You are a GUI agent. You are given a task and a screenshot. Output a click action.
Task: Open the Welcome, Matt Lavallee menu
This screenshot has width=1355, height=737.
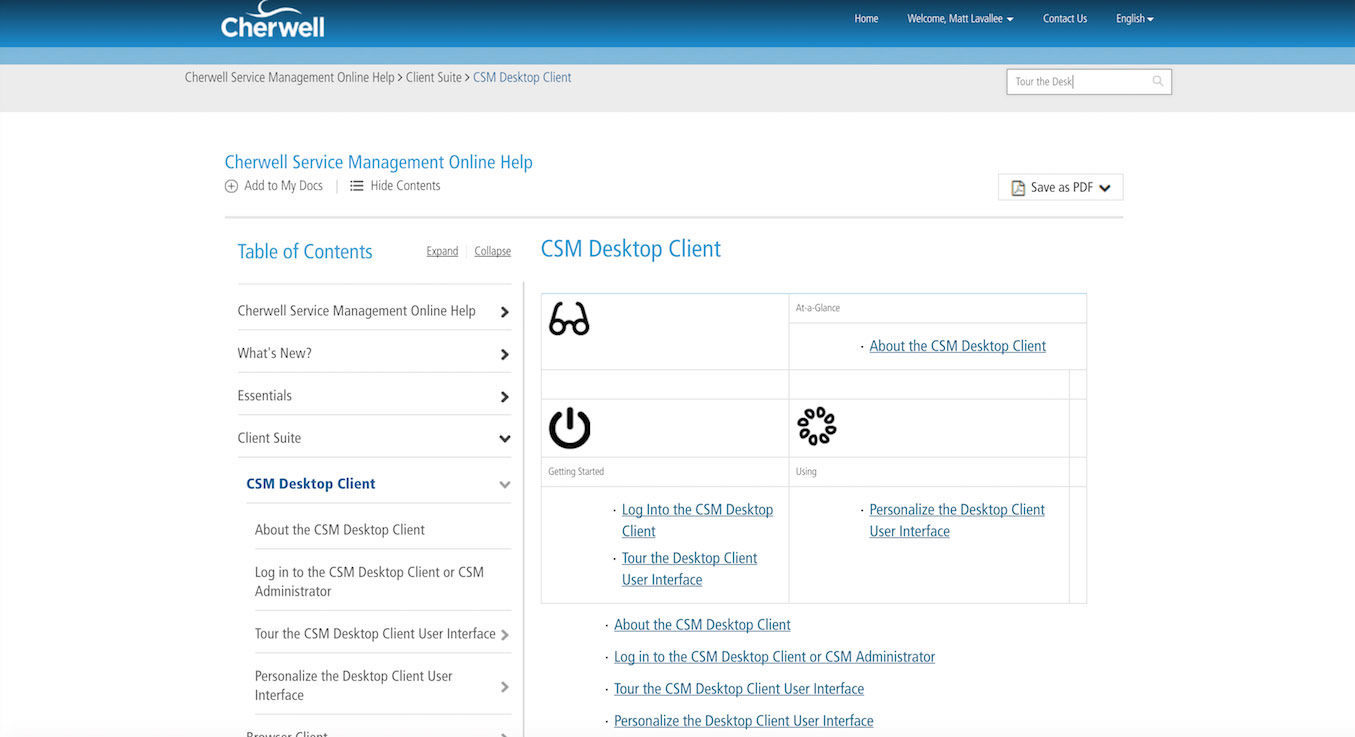[x=959, y=19]
